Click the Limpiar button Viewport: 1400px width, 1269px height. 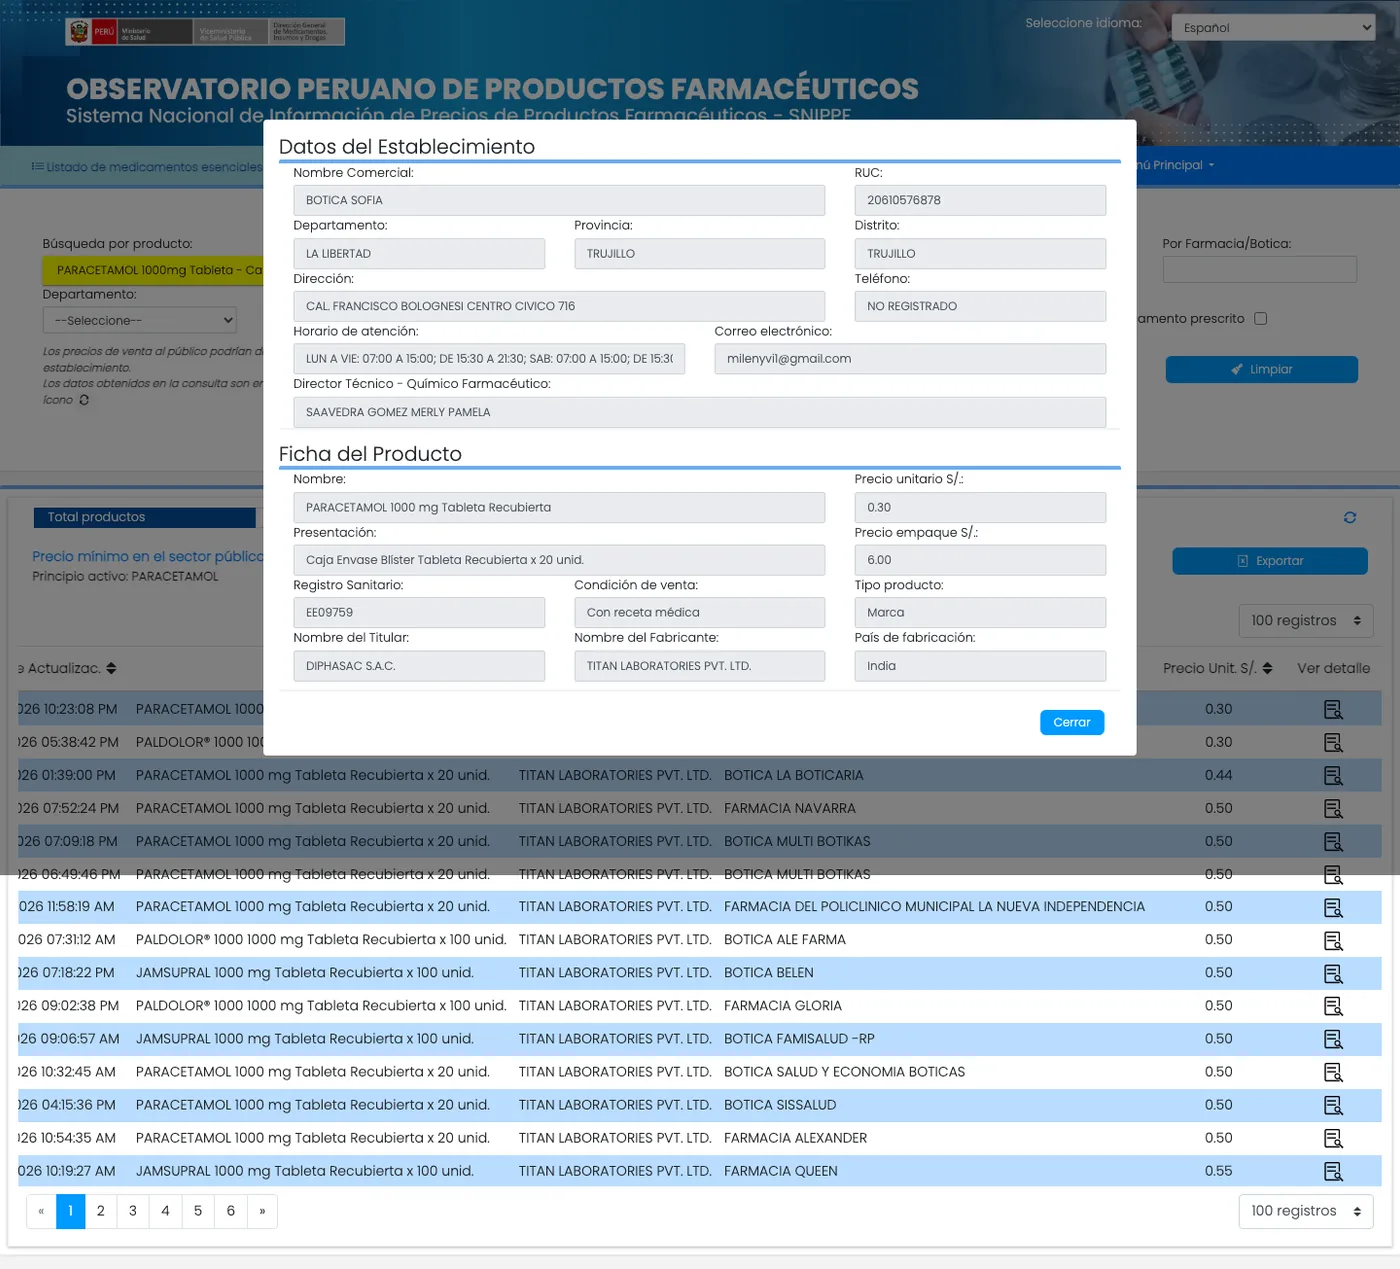click(x=1262, y=369)
